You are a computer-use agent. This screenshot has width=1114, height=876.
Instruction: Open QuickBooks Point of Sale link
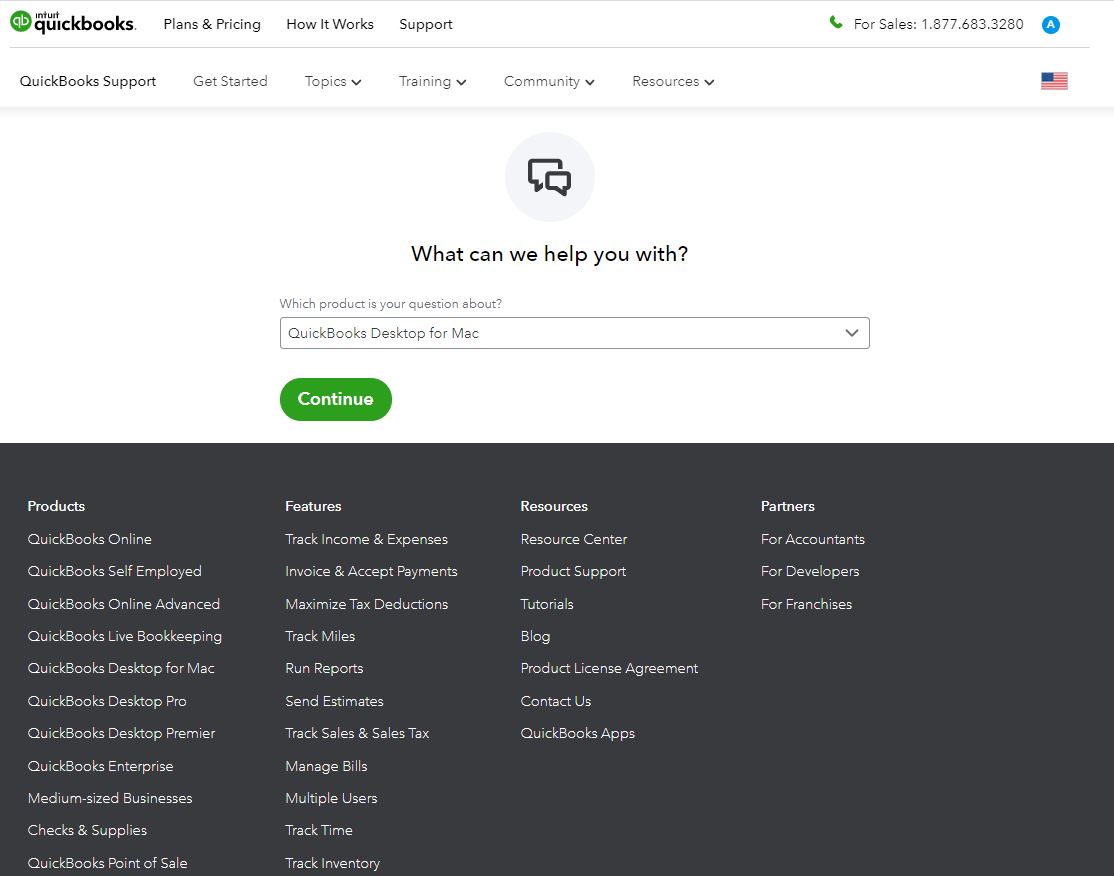107,863
